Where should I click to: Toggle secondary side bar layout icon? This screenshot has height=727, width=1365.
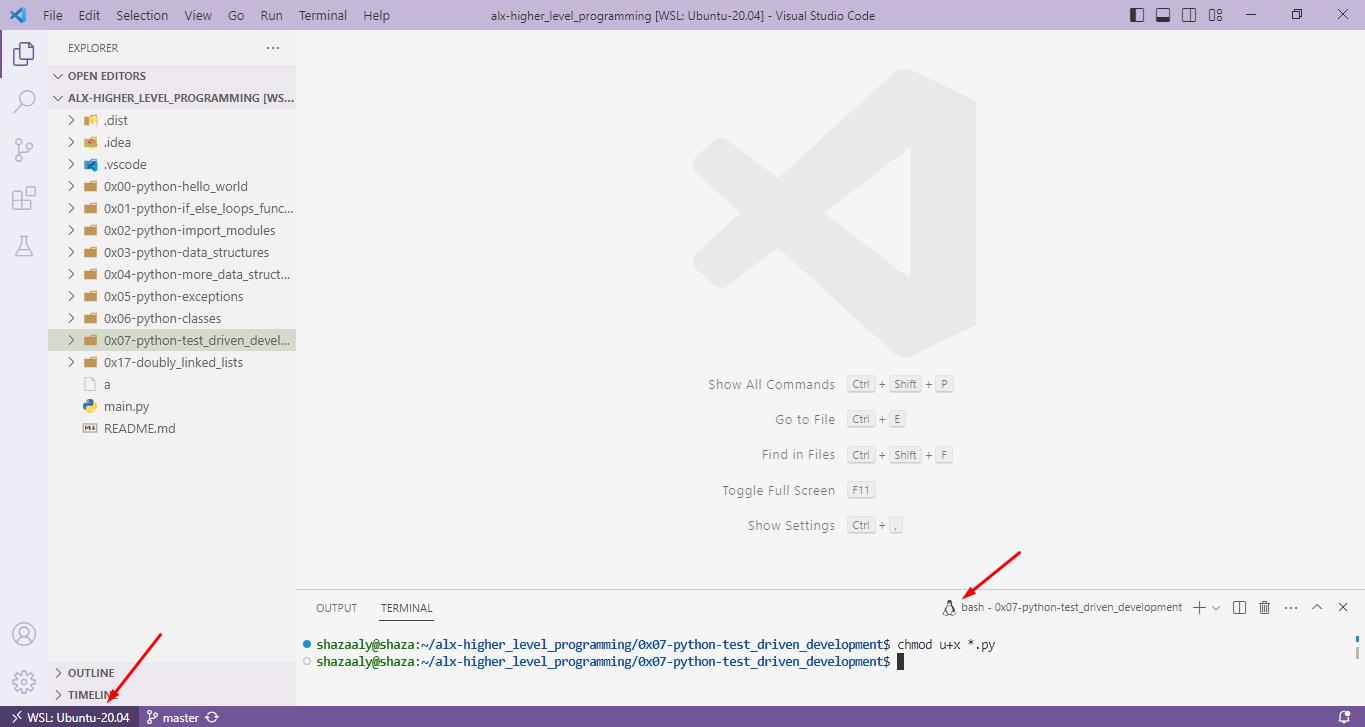[x=1189, y=15]
